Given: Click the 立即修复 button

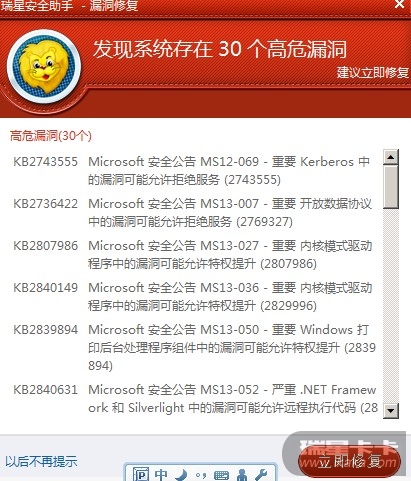Looking at the screenshot, I should pos(349,461).
